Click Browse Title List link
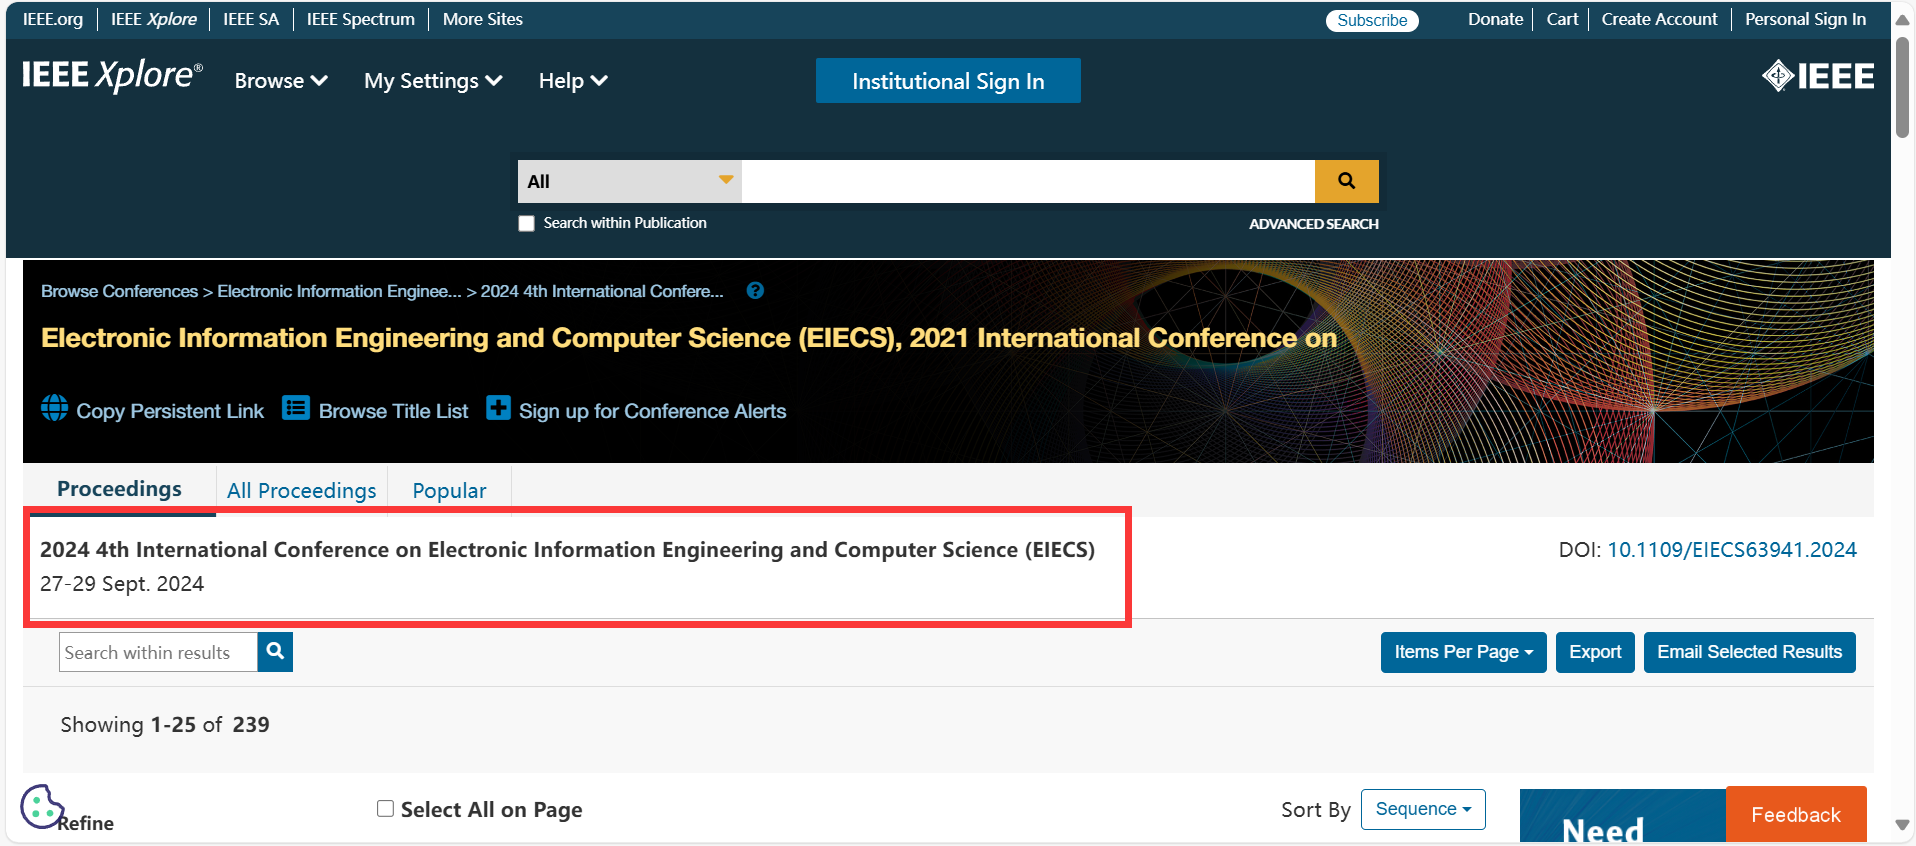 point(394,411)
